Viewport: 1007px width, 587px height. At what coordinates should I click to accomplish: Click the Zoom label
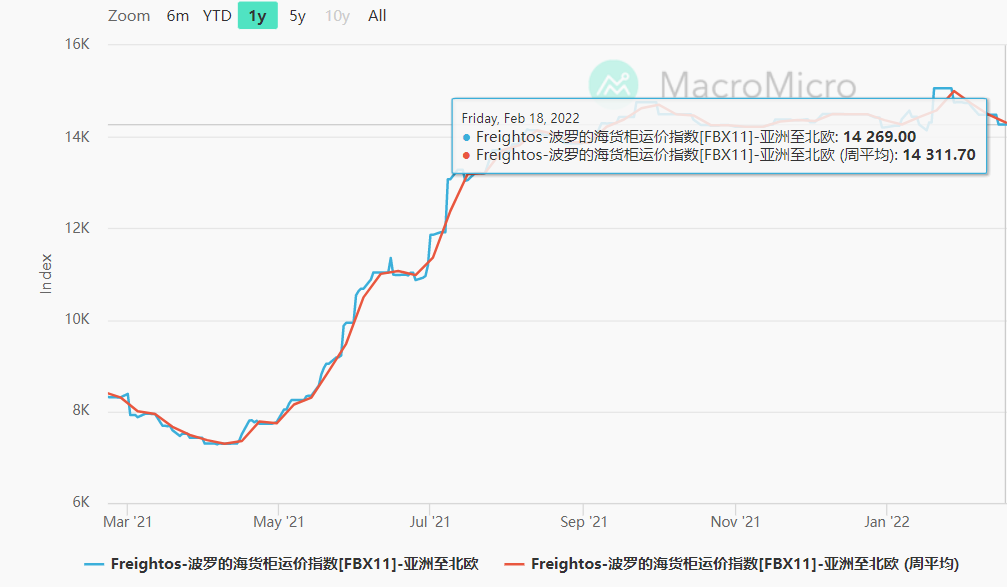(128, 16)
